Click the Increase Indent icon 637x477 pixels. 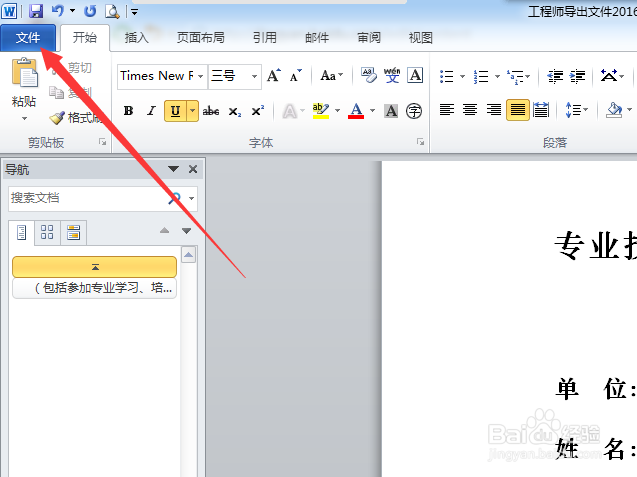click(577, 76)
